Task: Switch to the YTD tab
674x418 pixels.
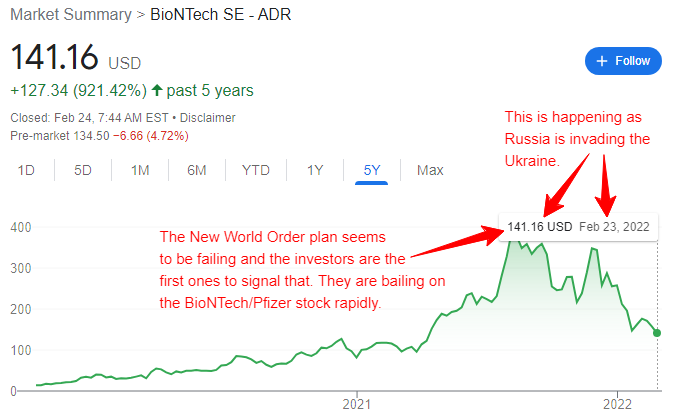Action: 255,170
